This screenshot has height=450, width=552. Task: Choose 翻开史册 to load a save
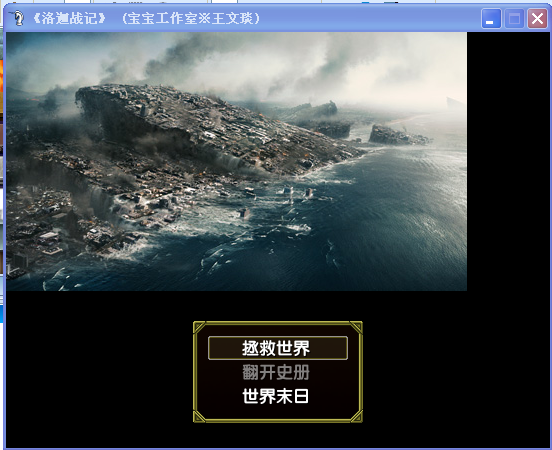pos(276,372)
